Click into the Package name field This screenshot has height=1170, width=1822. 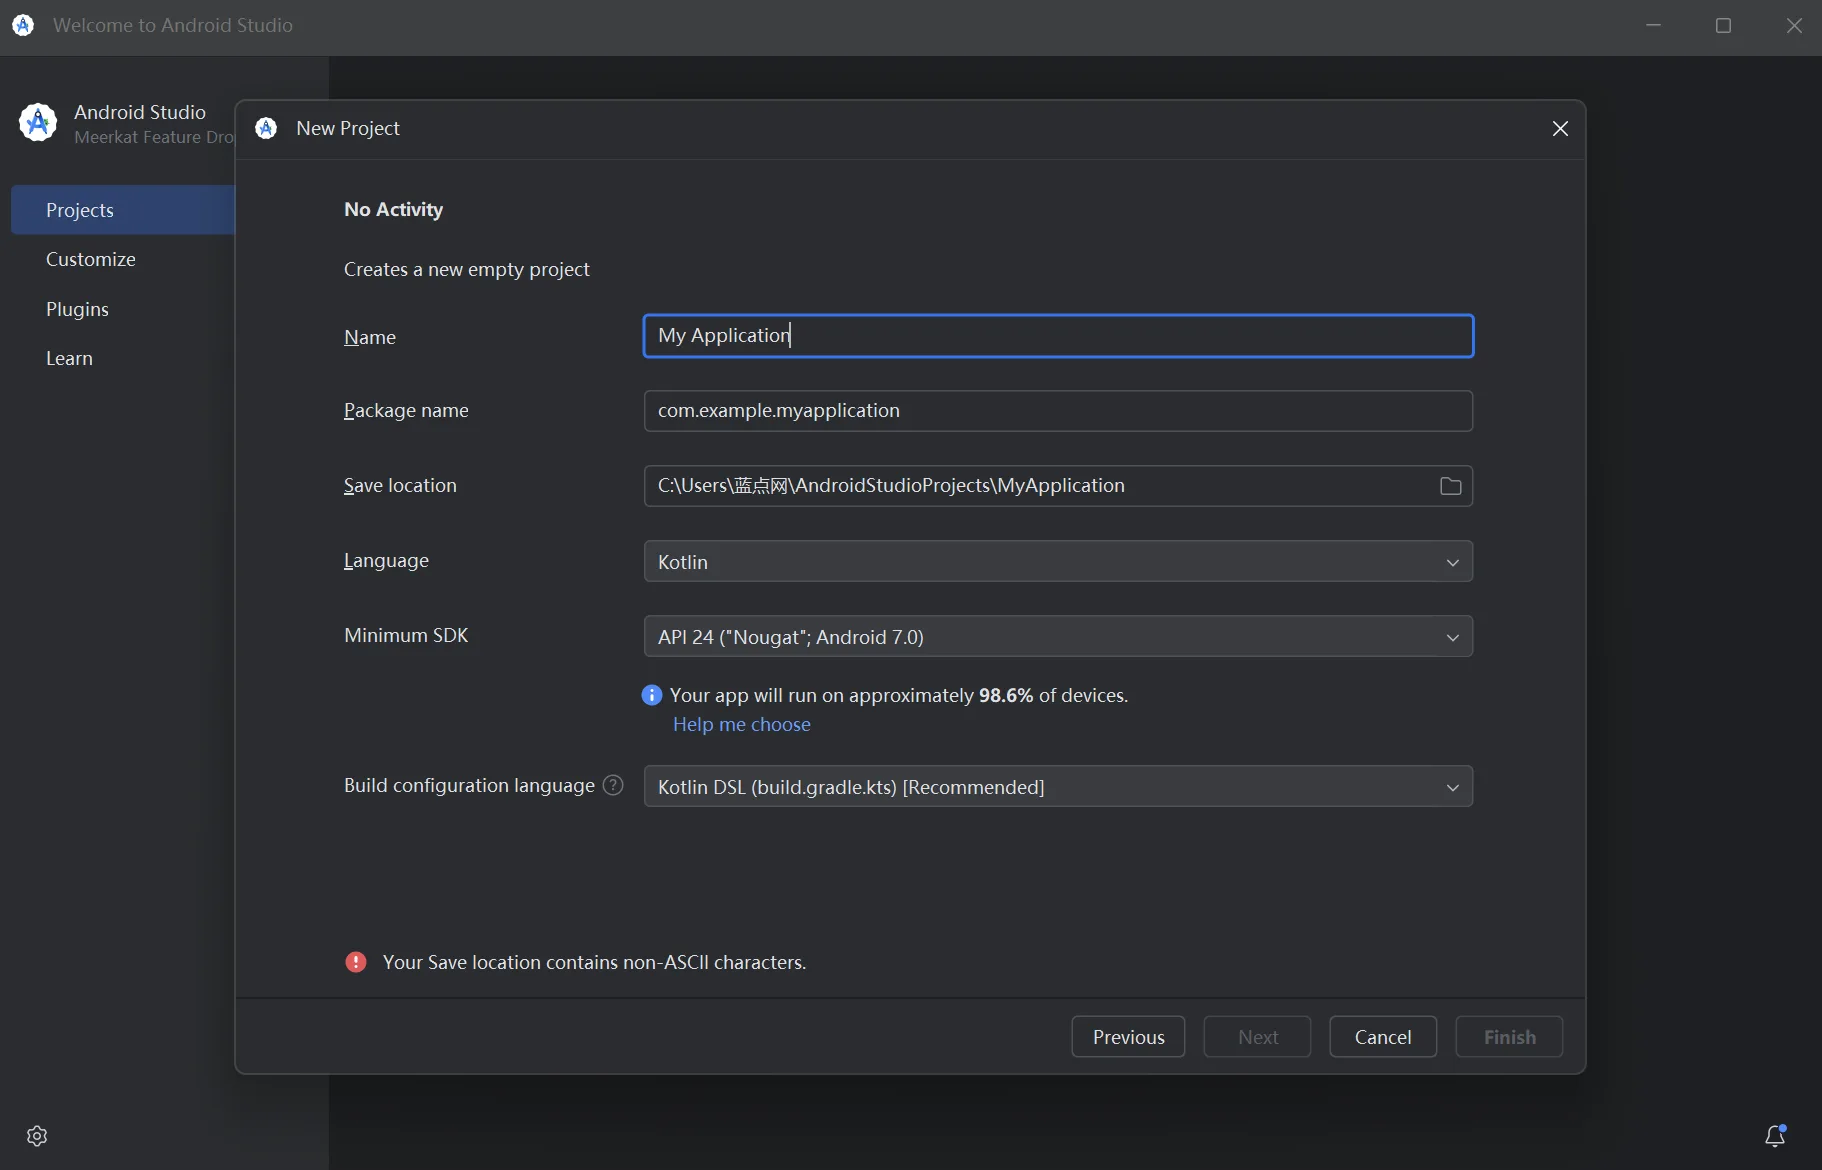(x=1058, y=411)
